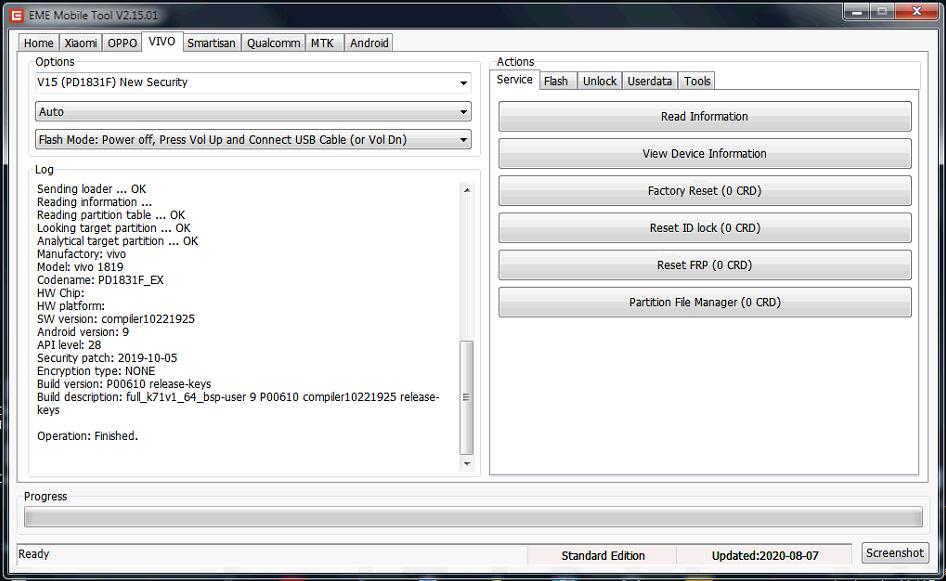The width and height of the screenshot is (946, 581).
Task: Open the Auto selection dropdown
Action: click(253, 112)
